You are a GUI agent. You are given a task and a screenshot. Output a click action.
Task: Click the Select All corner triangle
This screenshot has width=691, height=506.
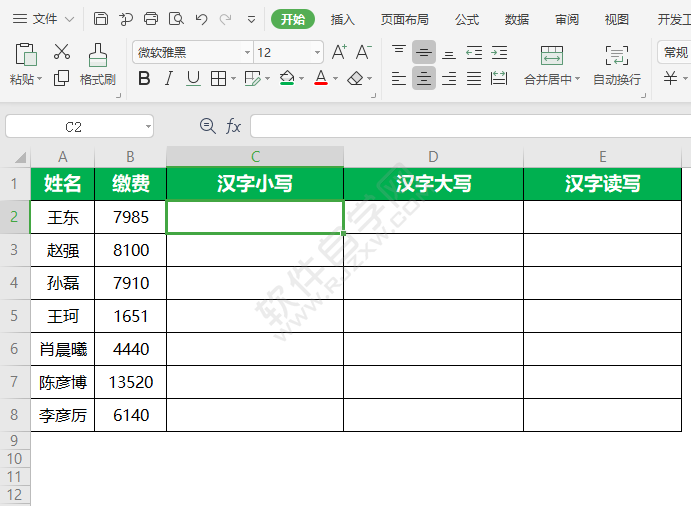tap(20, 157)
